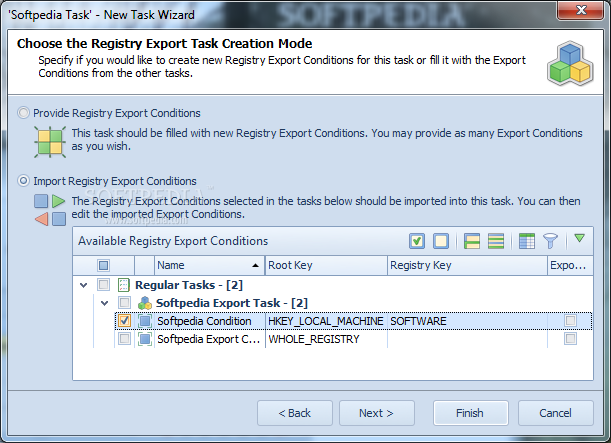Image resolution: width=611 pixels, height=443 pixels.
Task: Click the collapse all groups icon
Action: [x=496, y=241]
